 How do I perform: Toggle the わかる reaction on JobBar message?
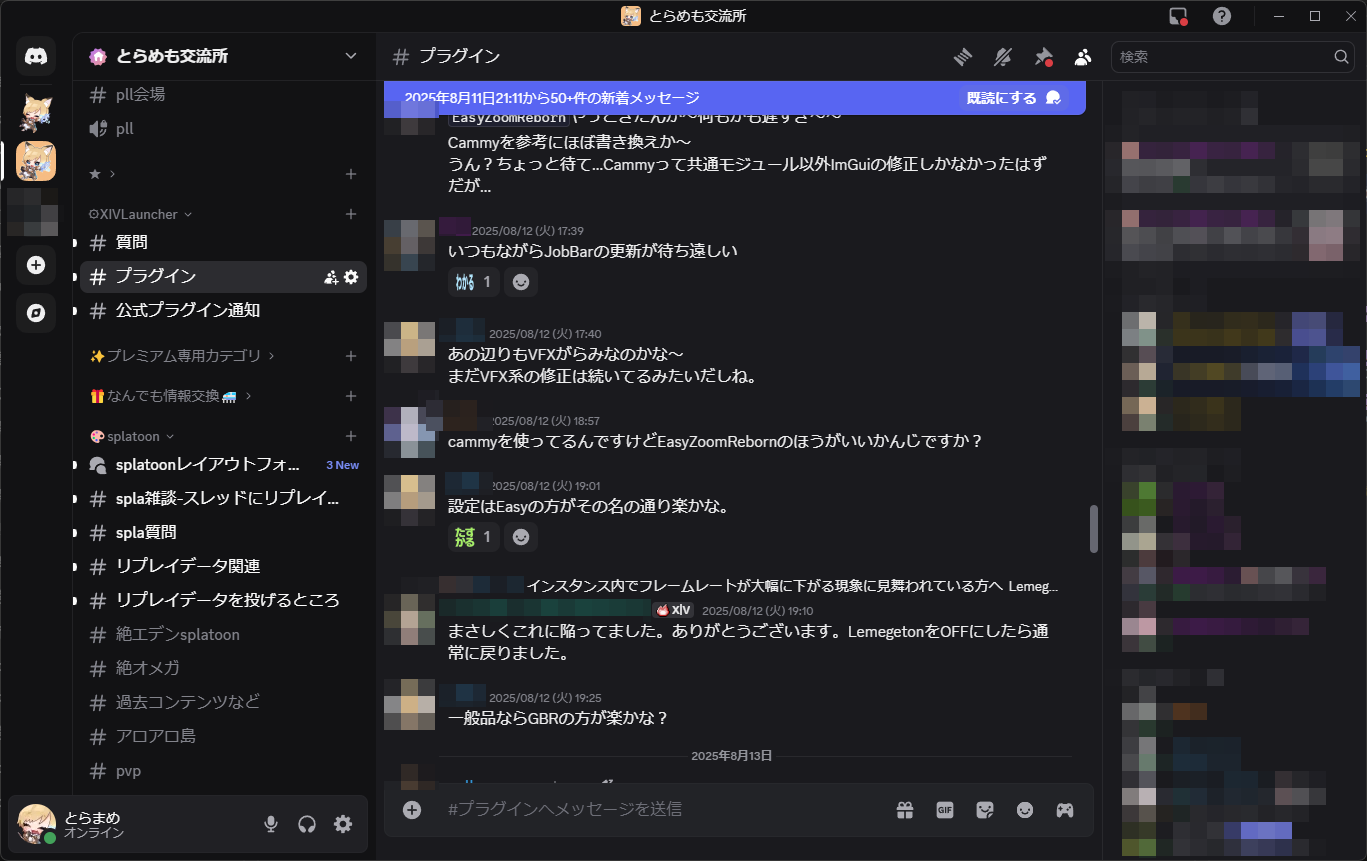click(x=474, y=282)
